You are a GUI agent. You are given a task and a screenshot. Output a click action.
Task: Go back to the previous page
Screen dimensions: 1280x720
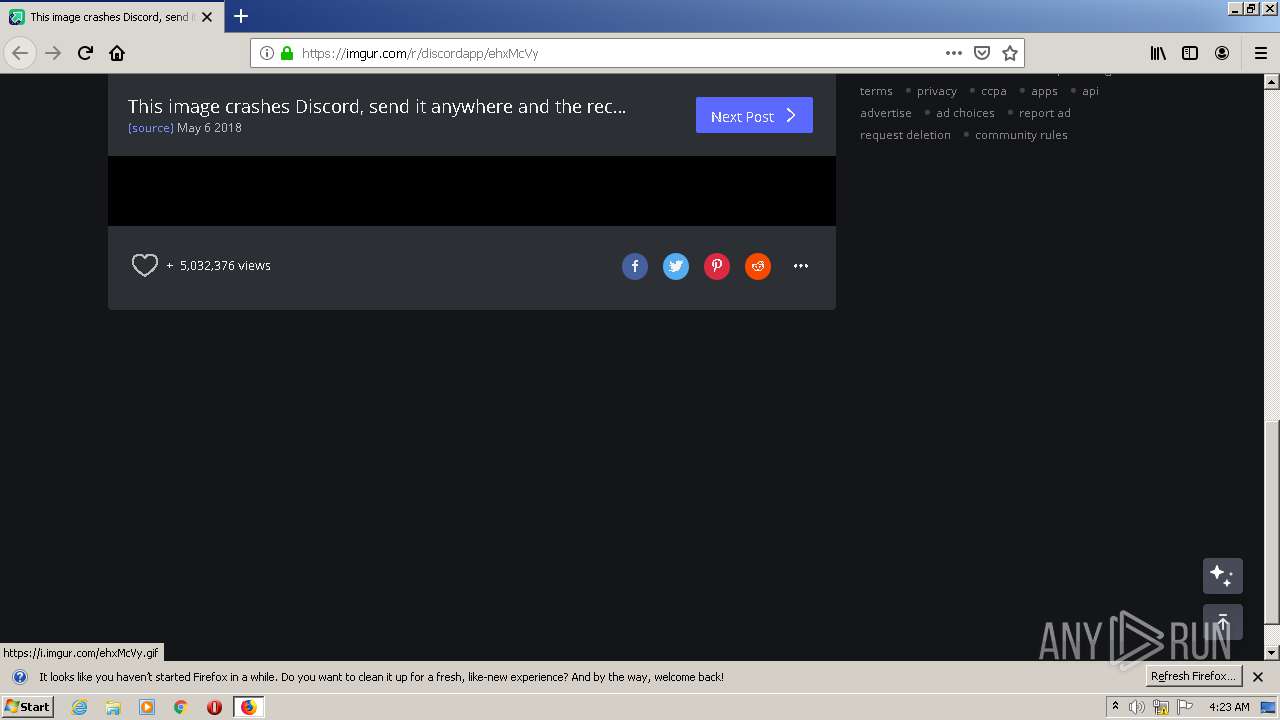tap(20, 53)
